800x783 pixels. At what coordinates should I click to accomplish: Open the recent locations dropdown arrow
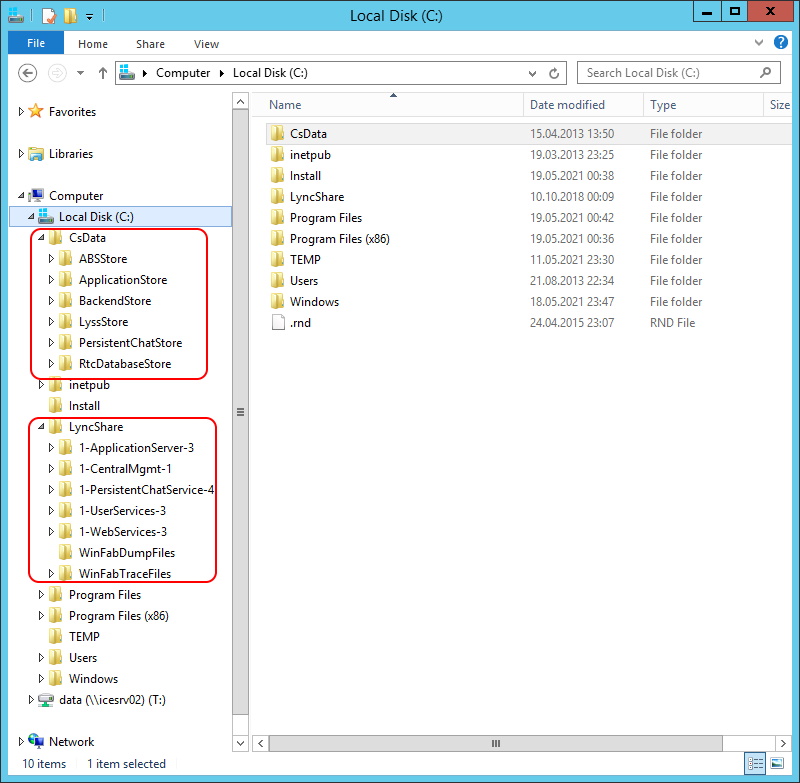tap(81, 73)
